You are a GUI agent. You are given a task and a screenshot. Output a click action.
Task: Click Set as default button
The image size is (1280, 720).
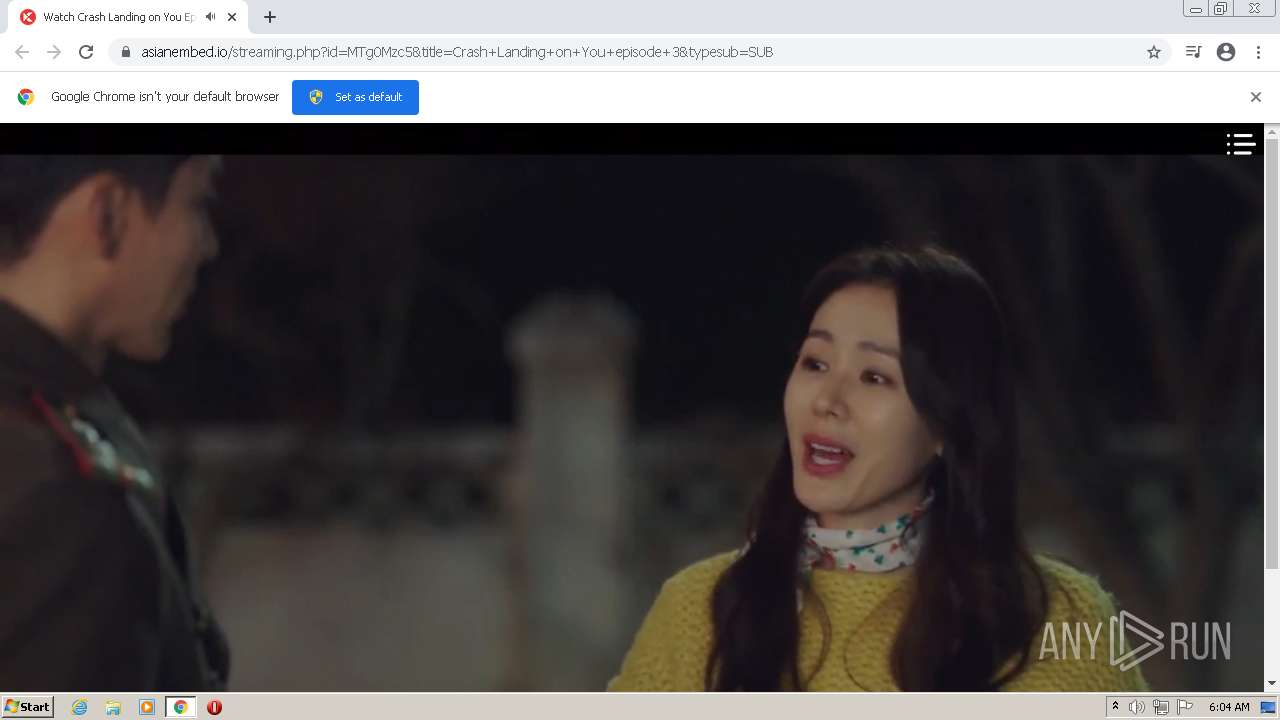coord(355,97)
